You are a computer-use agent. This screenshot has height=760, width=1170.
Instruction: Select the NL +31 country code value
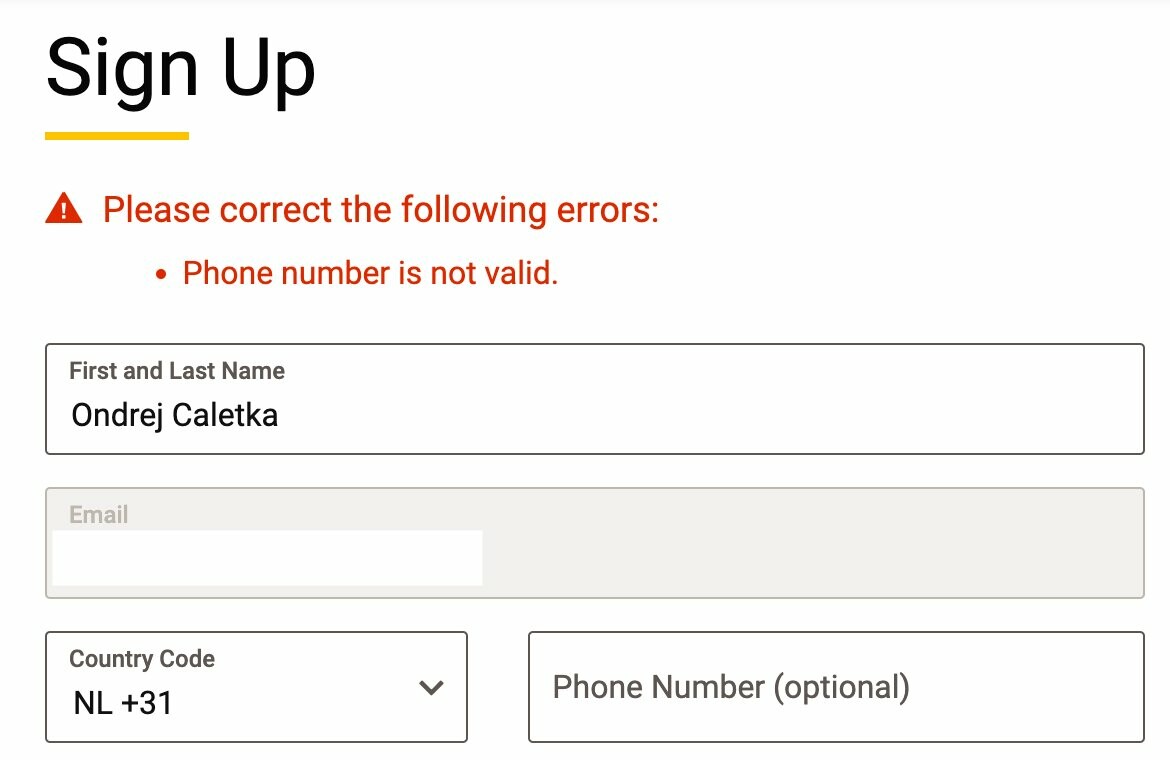tap(123, 703)
